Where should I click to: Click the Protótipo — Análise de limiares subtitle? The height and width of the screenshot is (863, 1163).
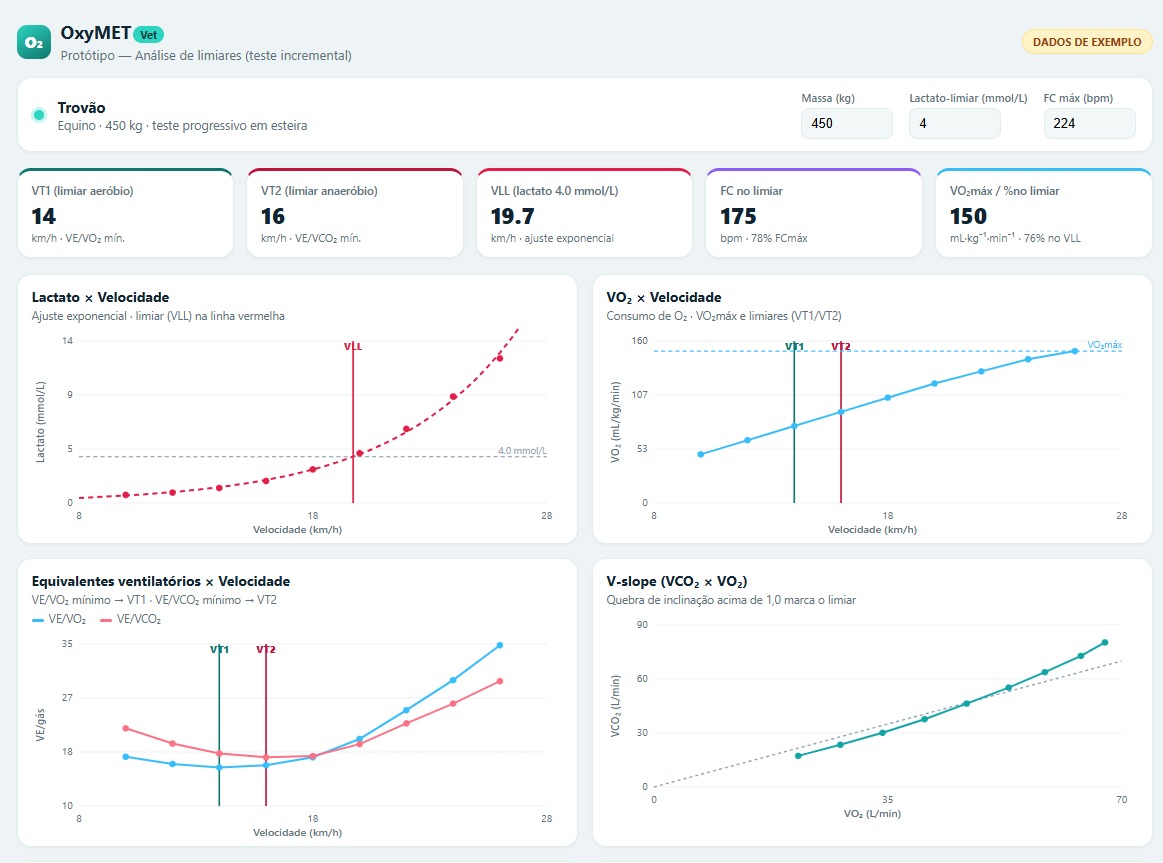206,56
